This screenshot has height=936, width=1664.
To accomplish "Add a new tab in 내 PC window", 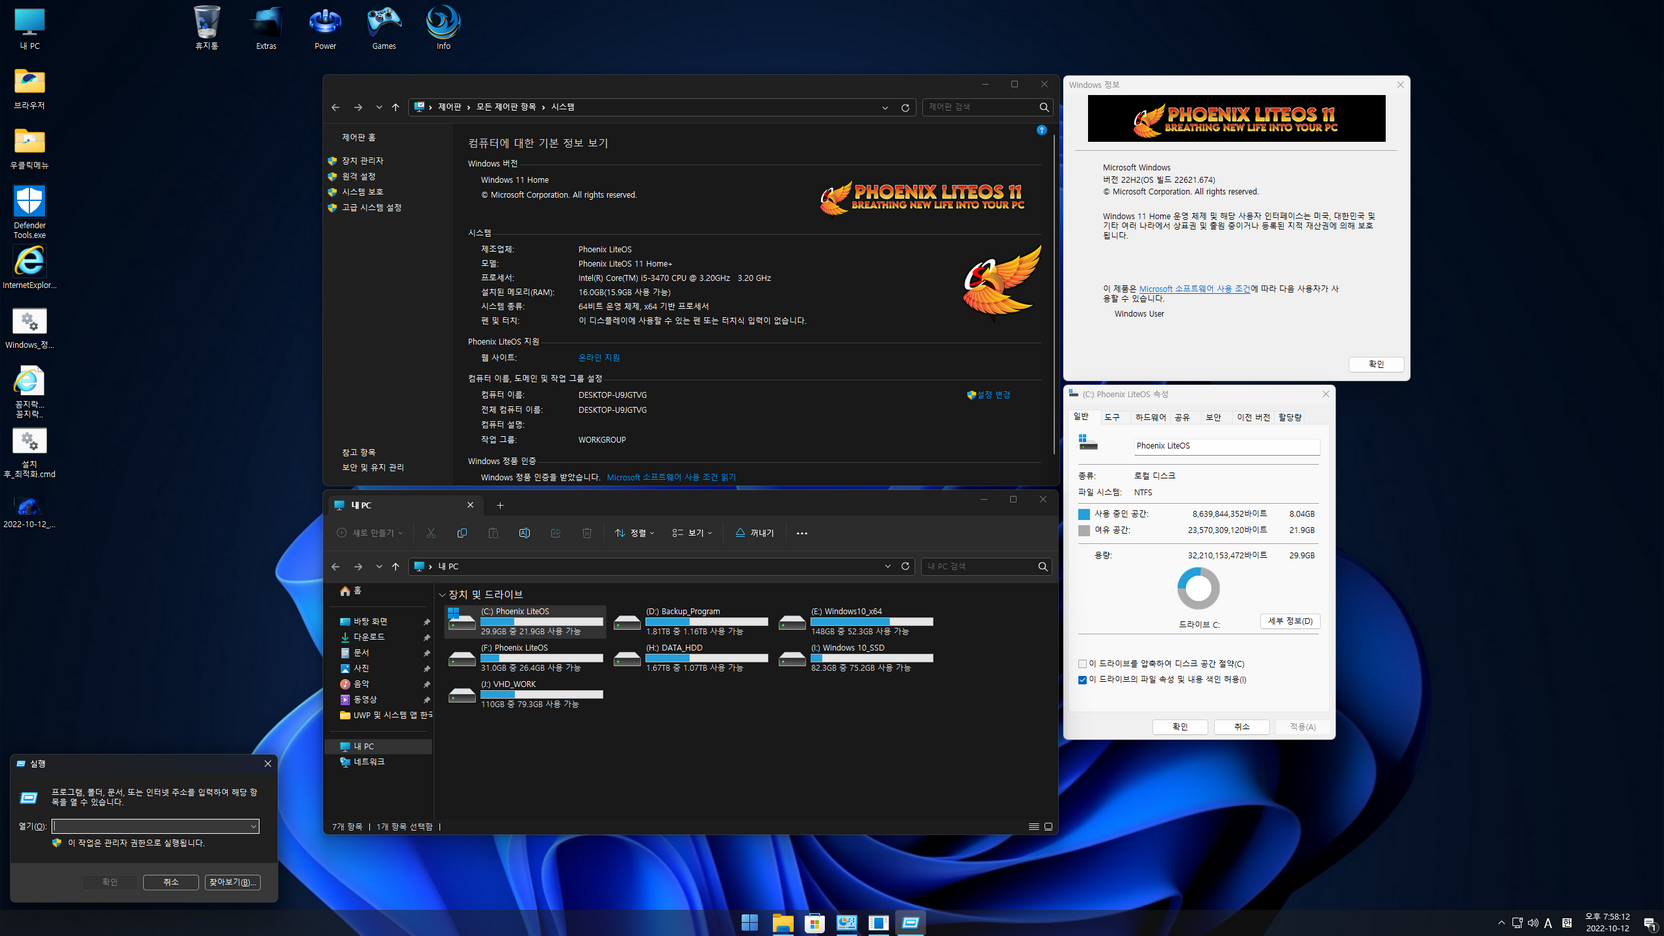I will click(x=500, y=505).
